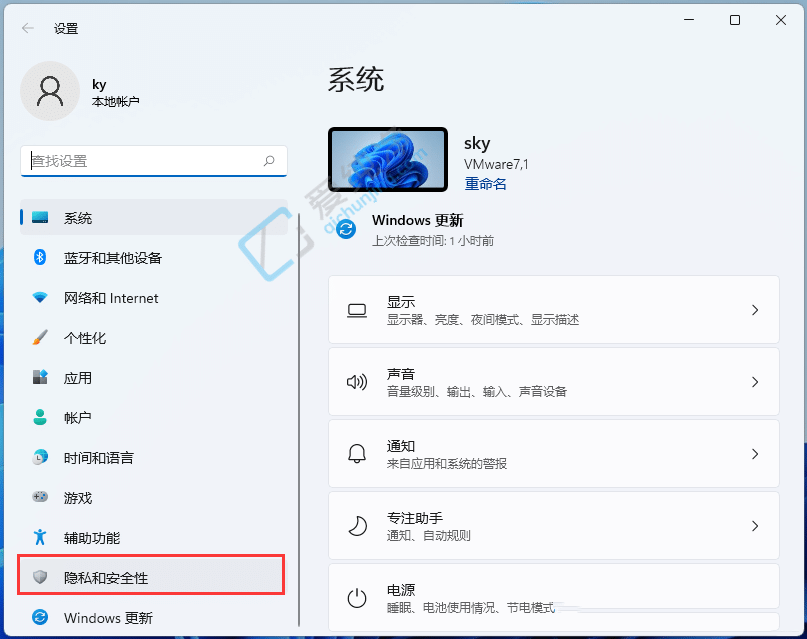Select 应用 label in sidebar
This screenshot has width=807, height=639.
point(78,378)
